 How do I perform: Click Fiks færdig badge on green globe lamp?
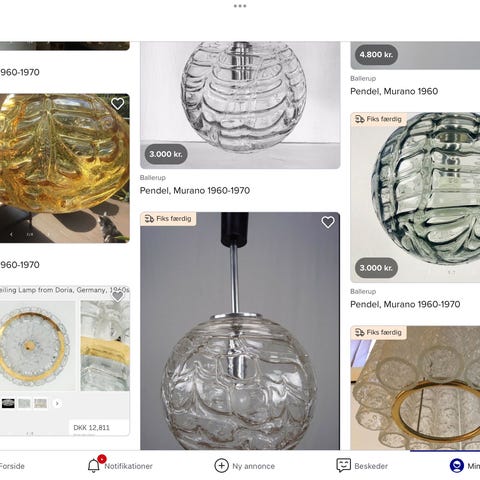378,119
